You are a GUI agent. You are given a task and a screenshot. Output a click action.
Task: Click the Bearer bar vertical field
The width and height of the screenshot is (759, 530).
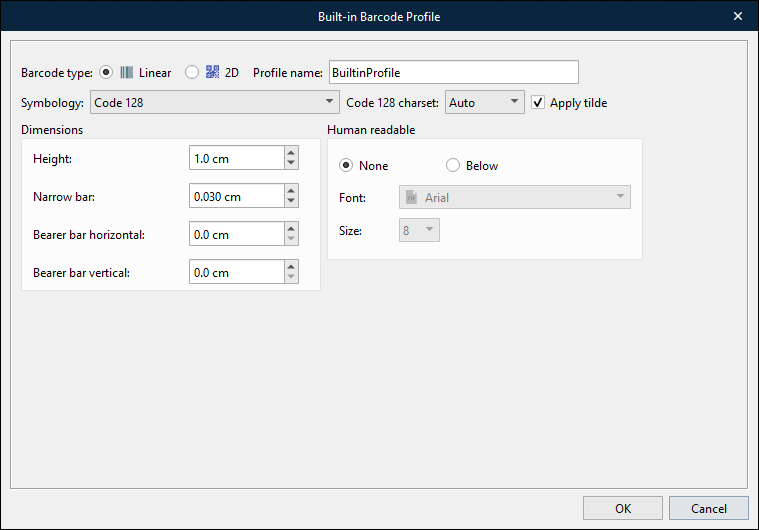236,272
